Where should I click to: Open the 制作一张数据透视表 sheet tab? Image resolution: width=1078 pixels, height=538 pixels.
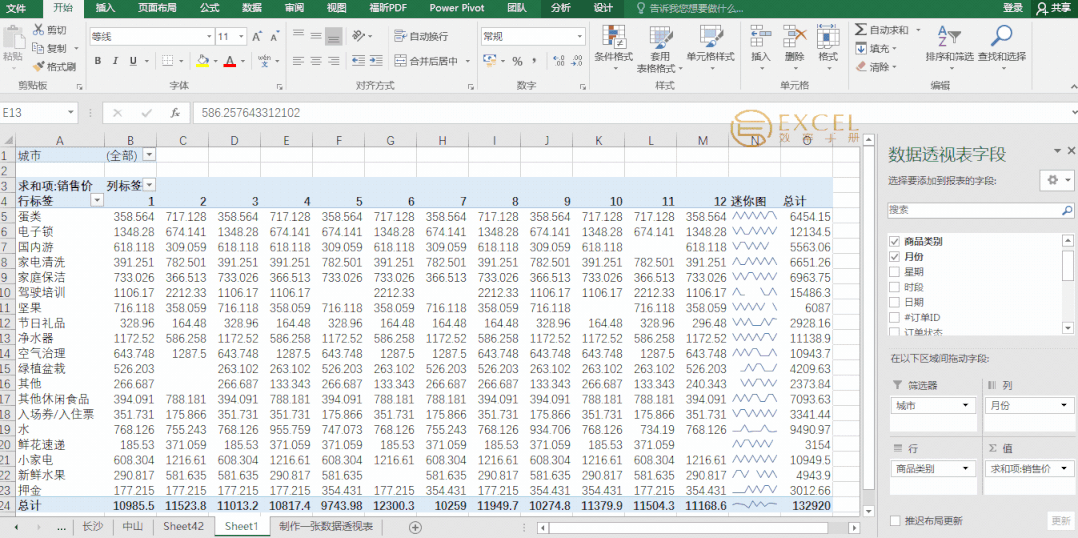click(x=326, y=527)
